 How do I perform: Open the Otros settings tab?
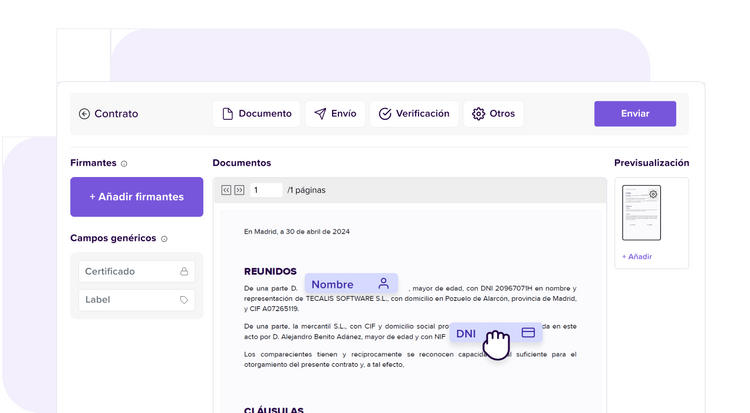pos(493,114)
